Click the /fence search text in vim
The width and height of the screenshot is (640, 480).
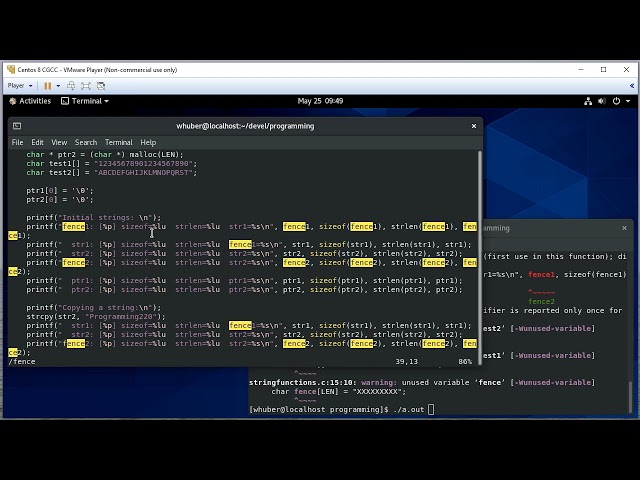22,362
